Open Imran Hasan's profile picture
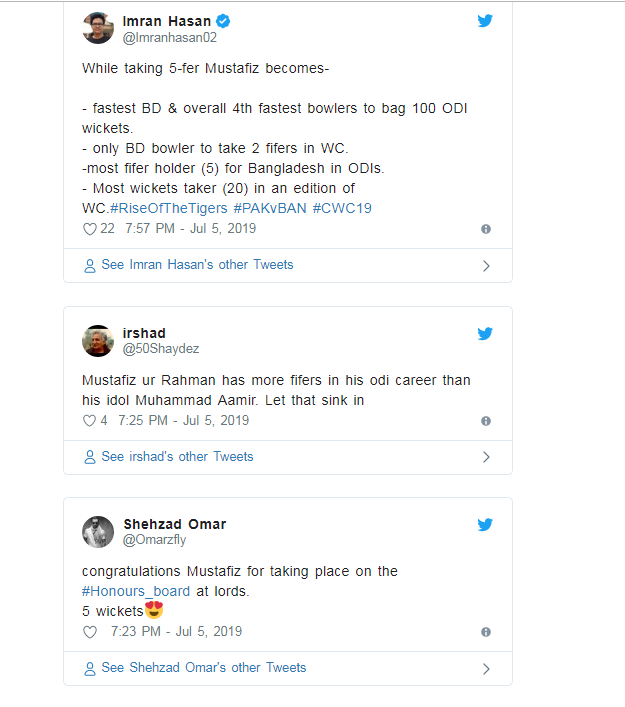 tap(98, 28)
